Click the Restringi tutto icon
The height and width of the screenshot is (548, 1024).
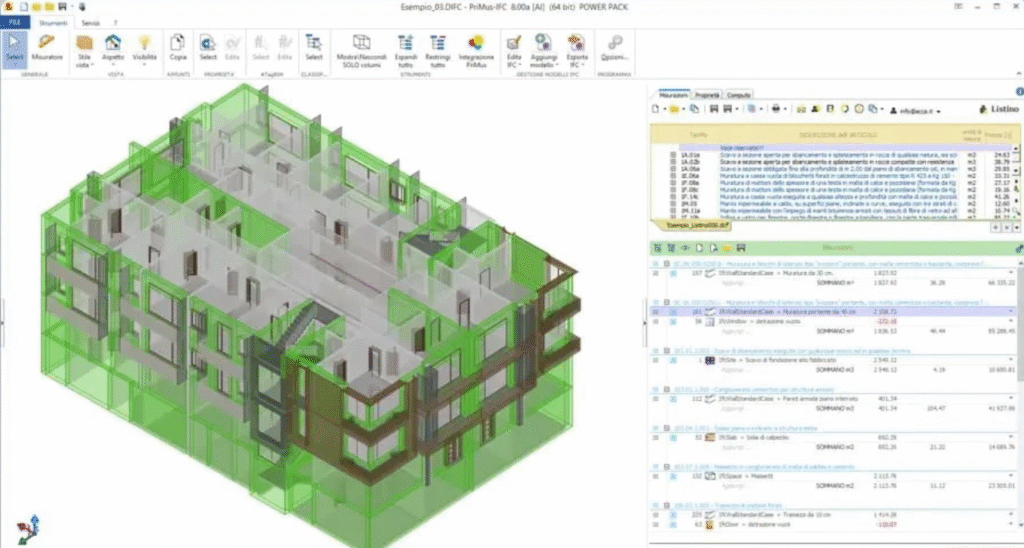pos(438,46)
